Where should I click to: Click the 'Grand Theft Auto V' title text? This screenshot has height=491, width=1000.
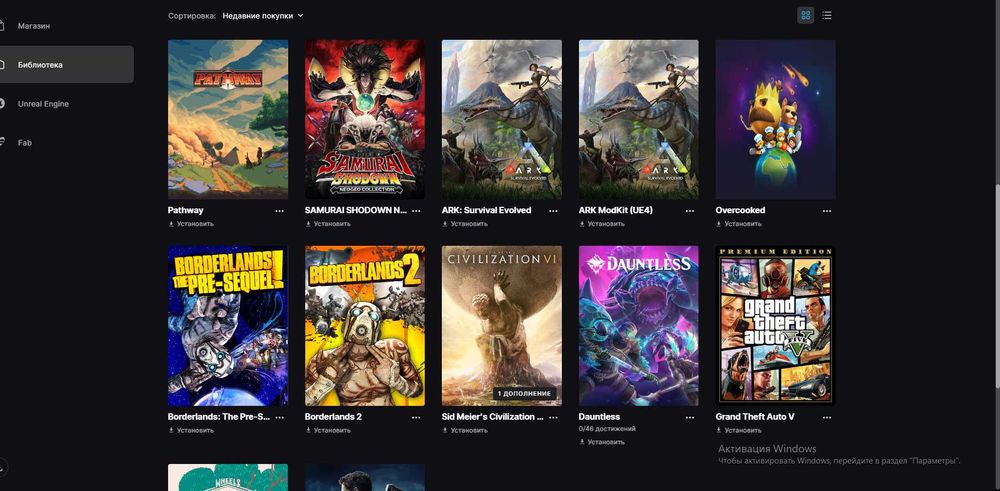(755, 417)
